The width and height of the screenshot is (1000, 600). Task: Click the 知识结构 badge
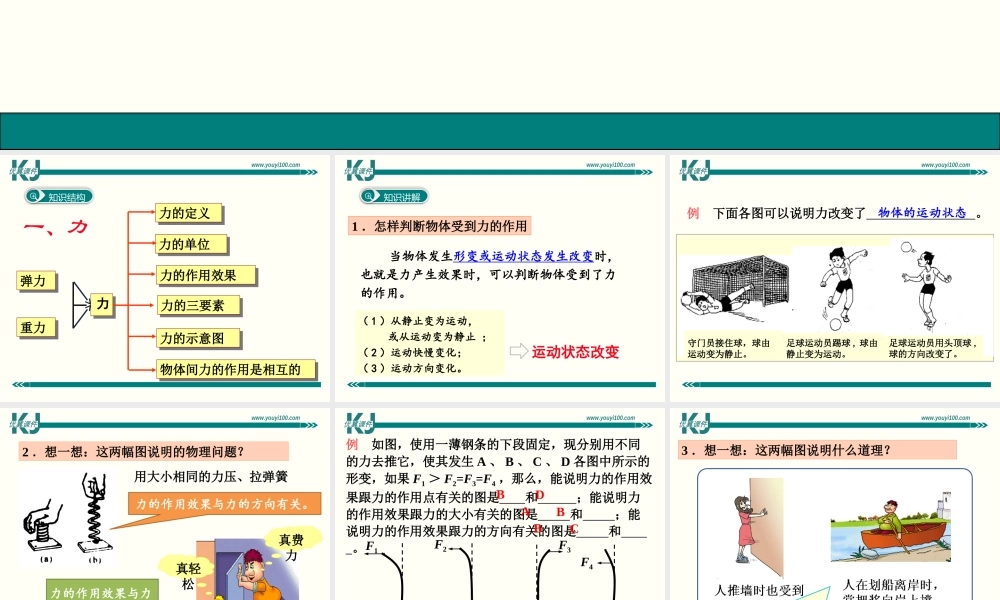pos(66,196)
